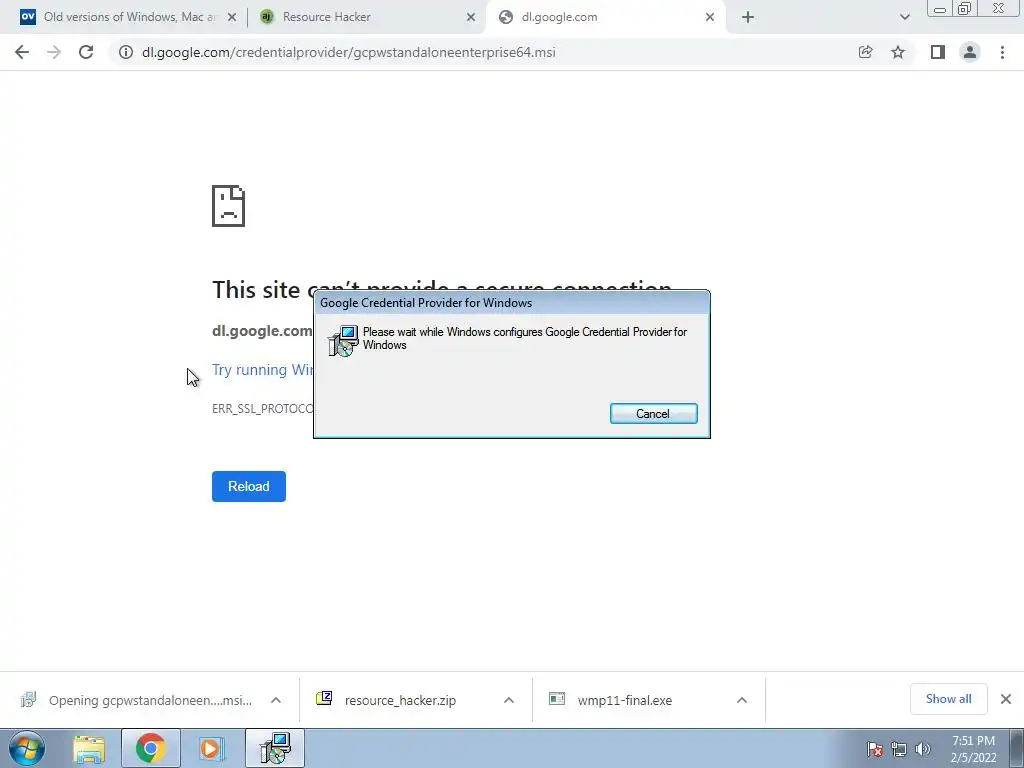This screenshot has width=1024, height=768.
Task: Switch to the Resource Hacker tab
Action: pos(366,17)
